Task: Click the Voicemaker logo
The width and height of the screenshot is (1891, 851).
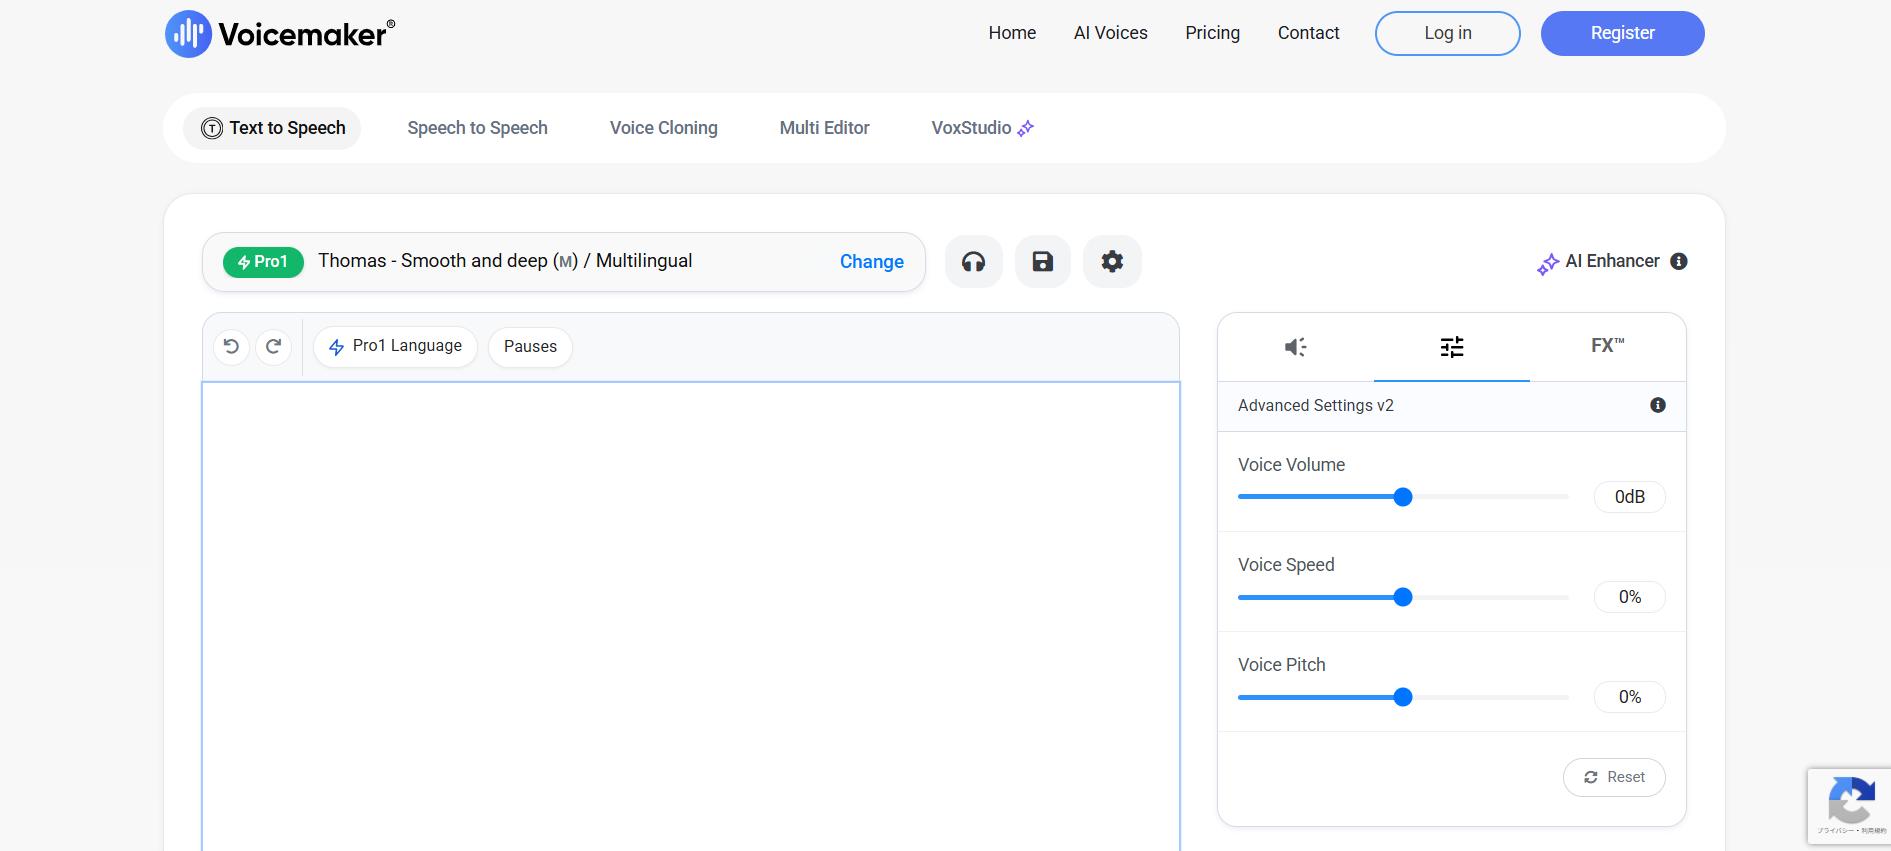Action: [279, 34]
